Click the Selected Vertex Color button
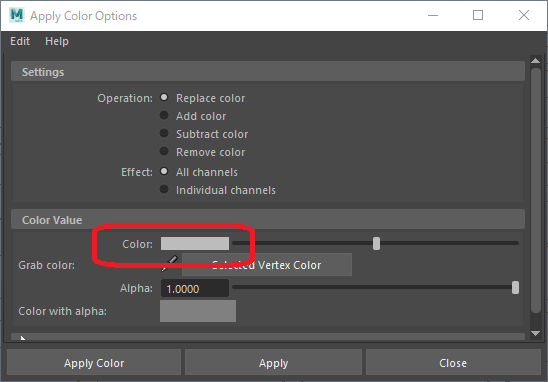 [x=267, y=265]
